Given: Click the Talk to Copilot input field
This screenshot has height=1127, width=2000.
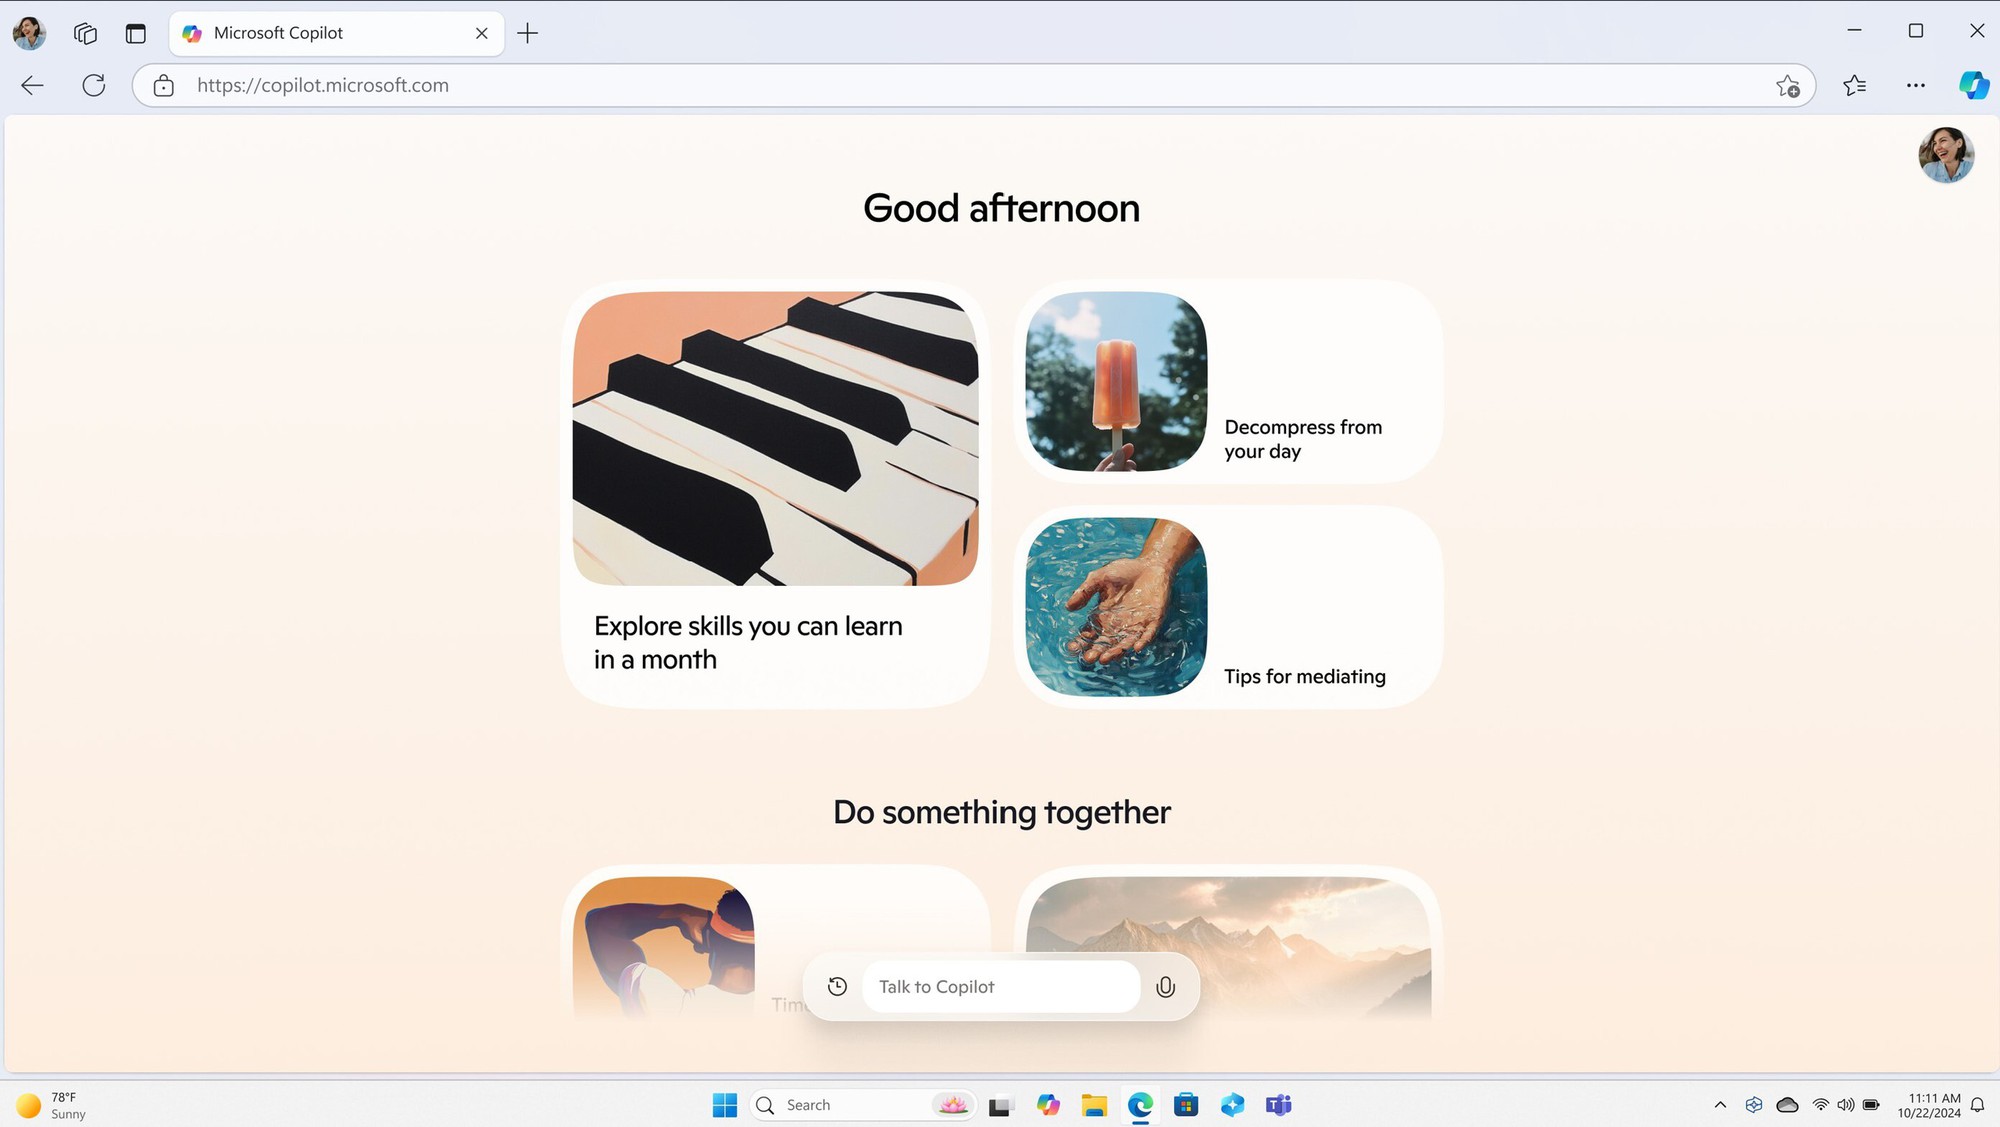Looking at the screenshot, I should click(1000, 985).
